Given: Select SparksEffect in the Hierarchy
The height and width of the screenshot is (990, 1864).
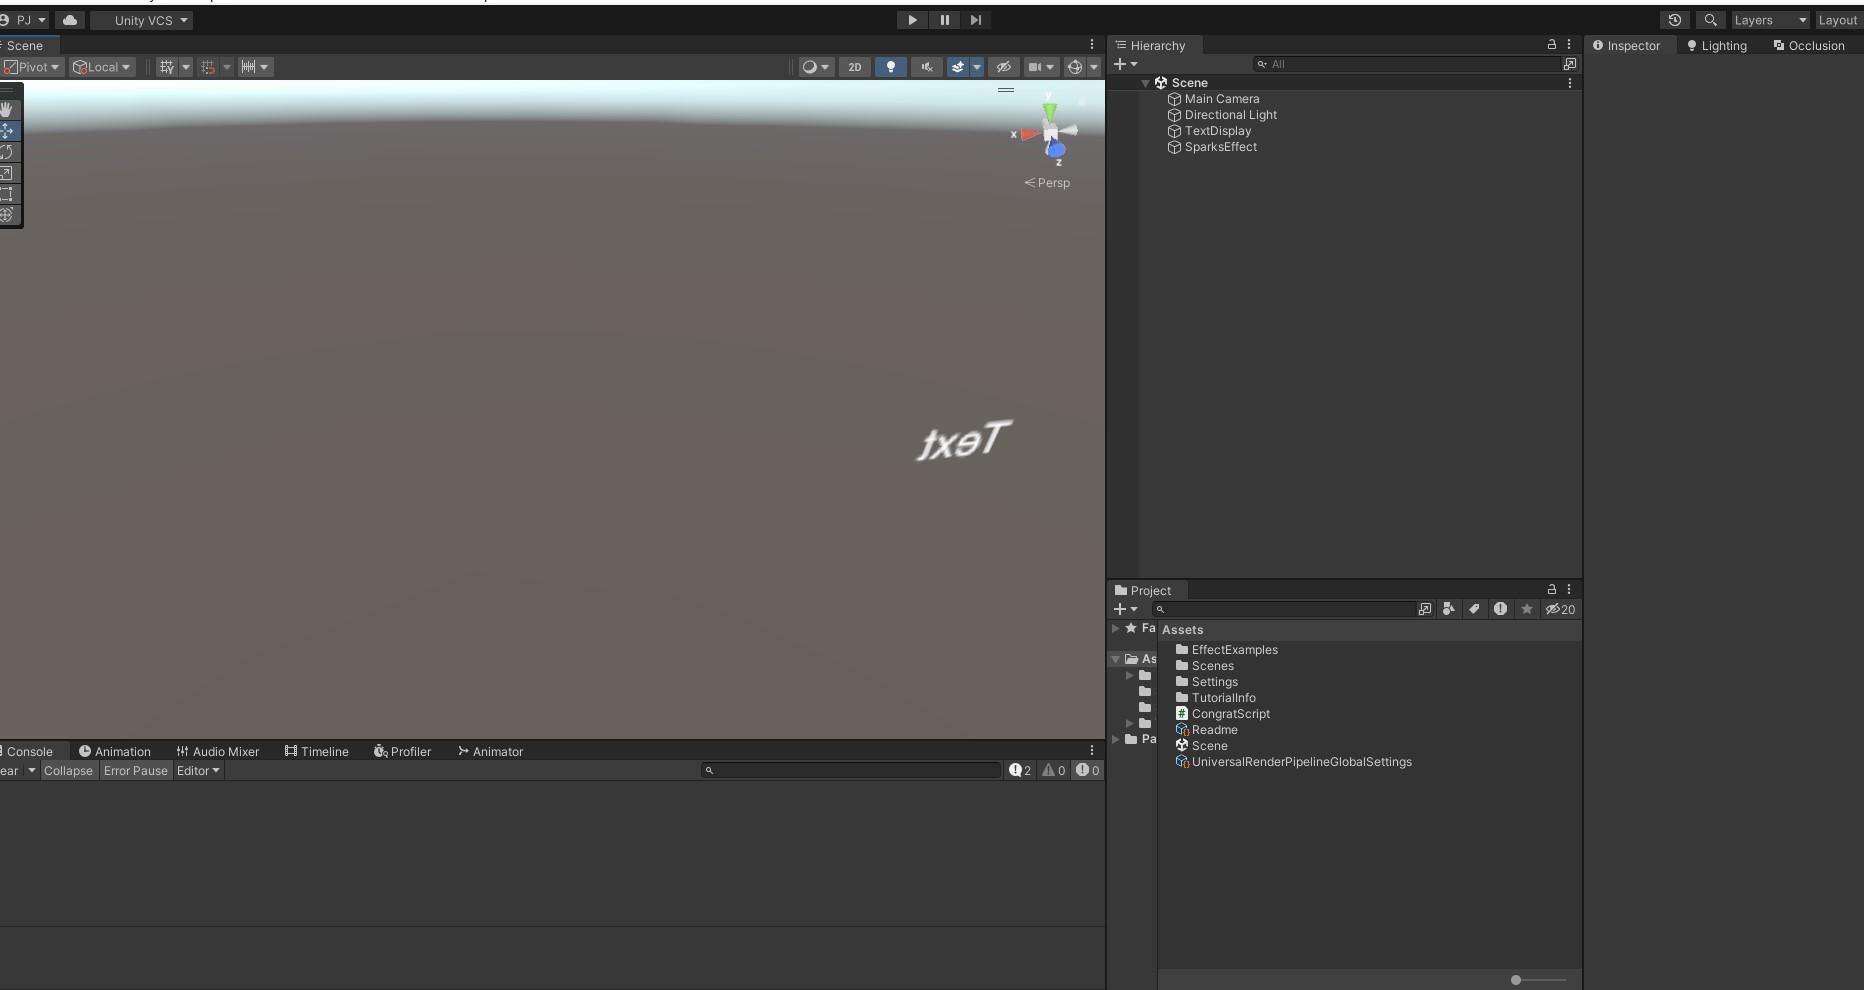Looking at the screenshot, I should (1220, 147).
